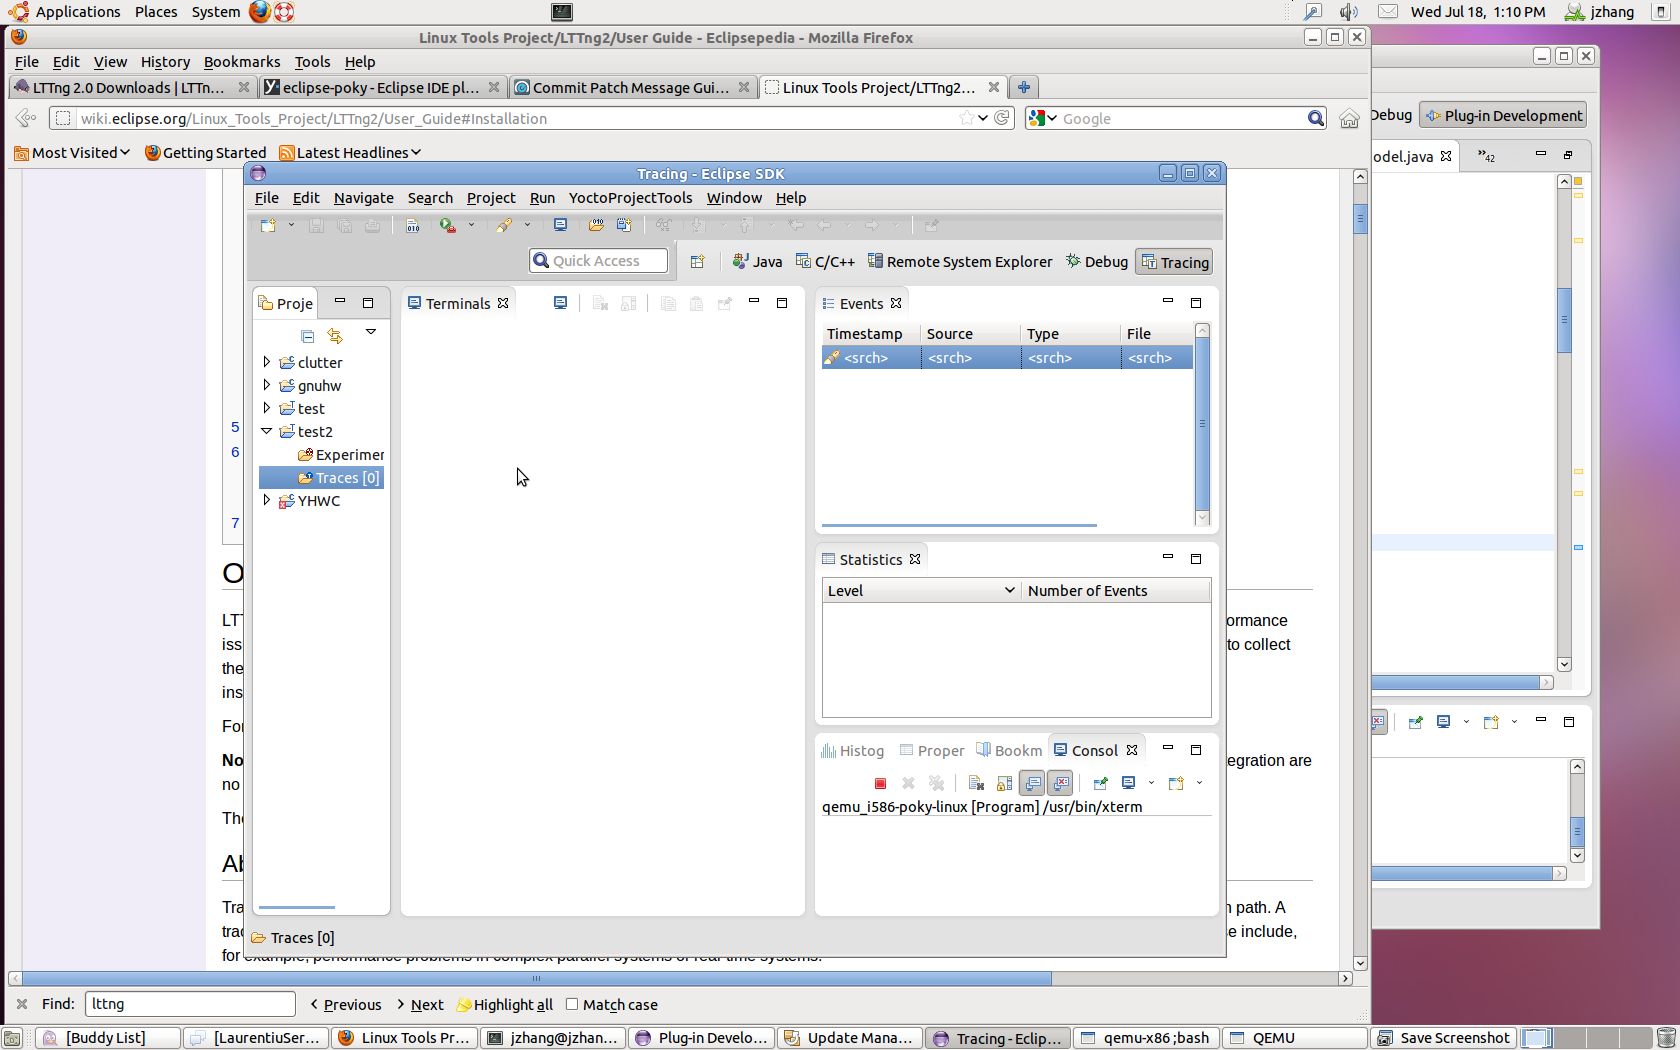Maximize the Statistics view panel

pos(1195,559)
